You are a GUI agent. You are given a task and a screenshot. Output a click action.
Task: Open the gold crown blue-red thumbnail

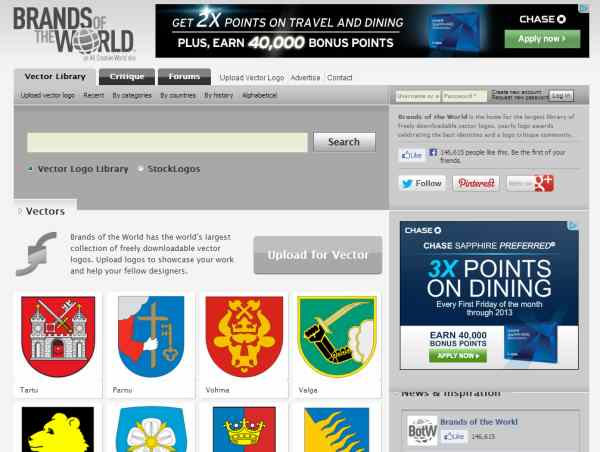pos(244,429)
